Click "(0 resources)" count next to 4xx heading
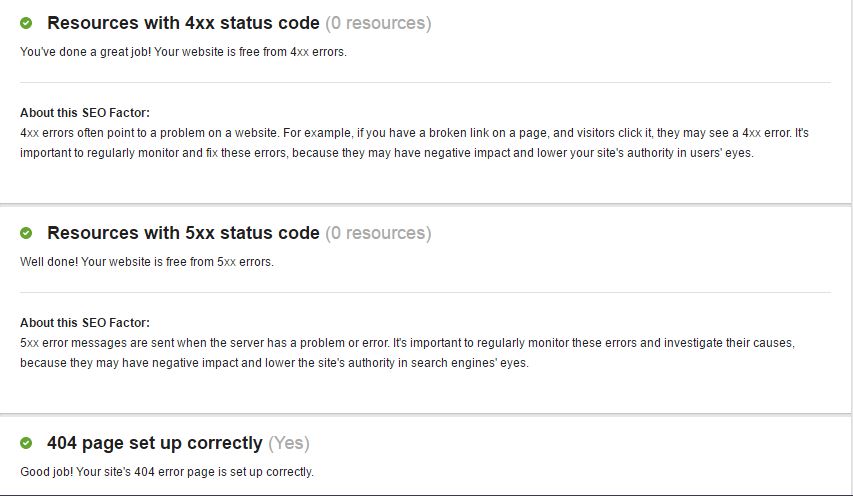 378,23
